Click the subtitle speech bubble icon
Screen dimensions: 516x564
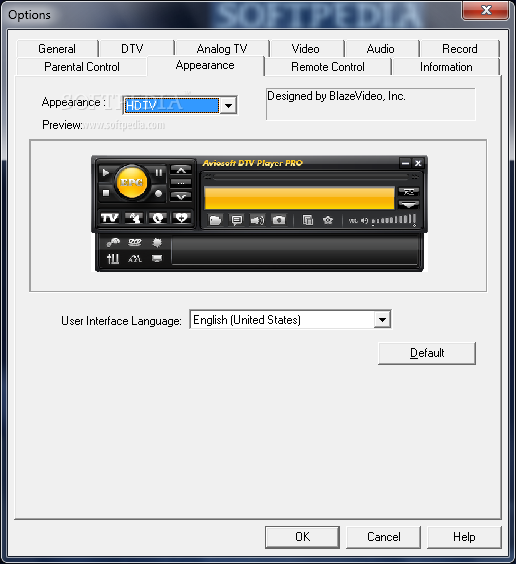click(237, 220)
